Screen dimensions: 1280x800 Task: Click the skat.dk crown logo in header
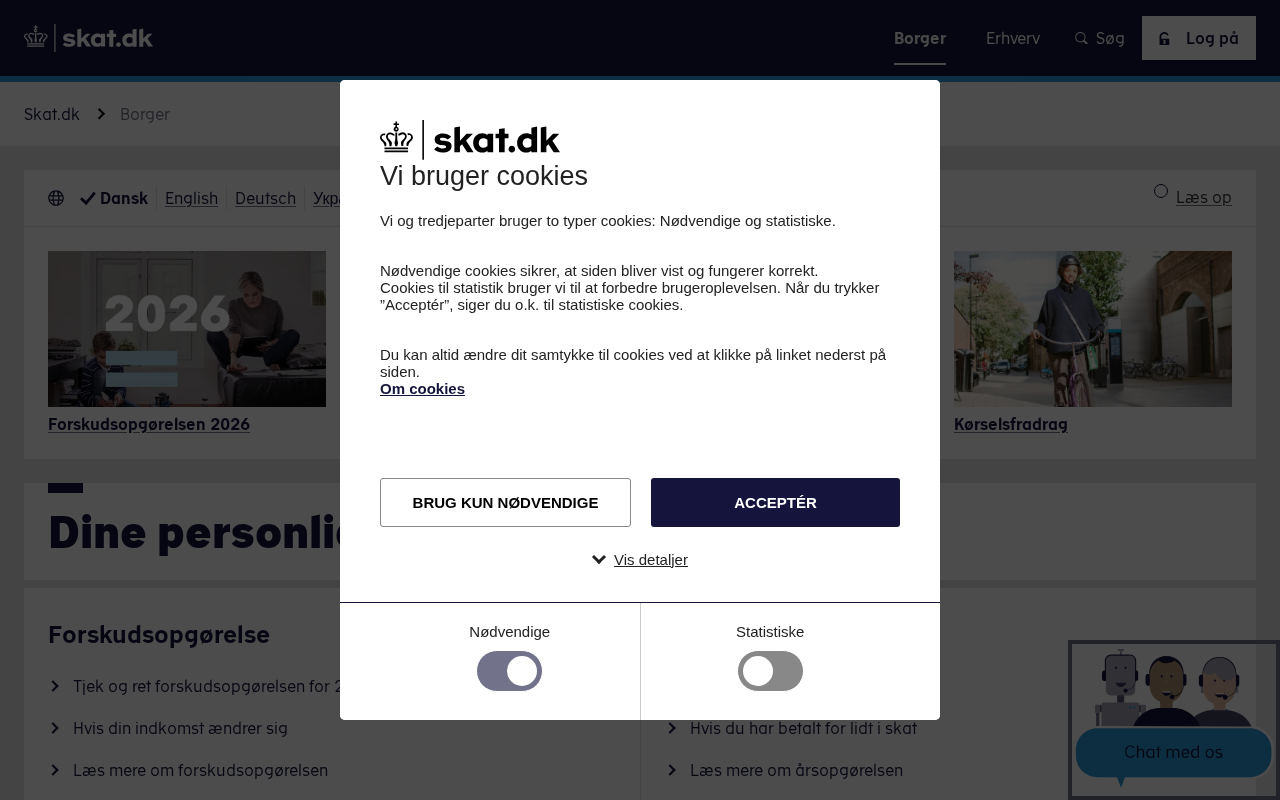pyautogui.click(x=88, y=38)
